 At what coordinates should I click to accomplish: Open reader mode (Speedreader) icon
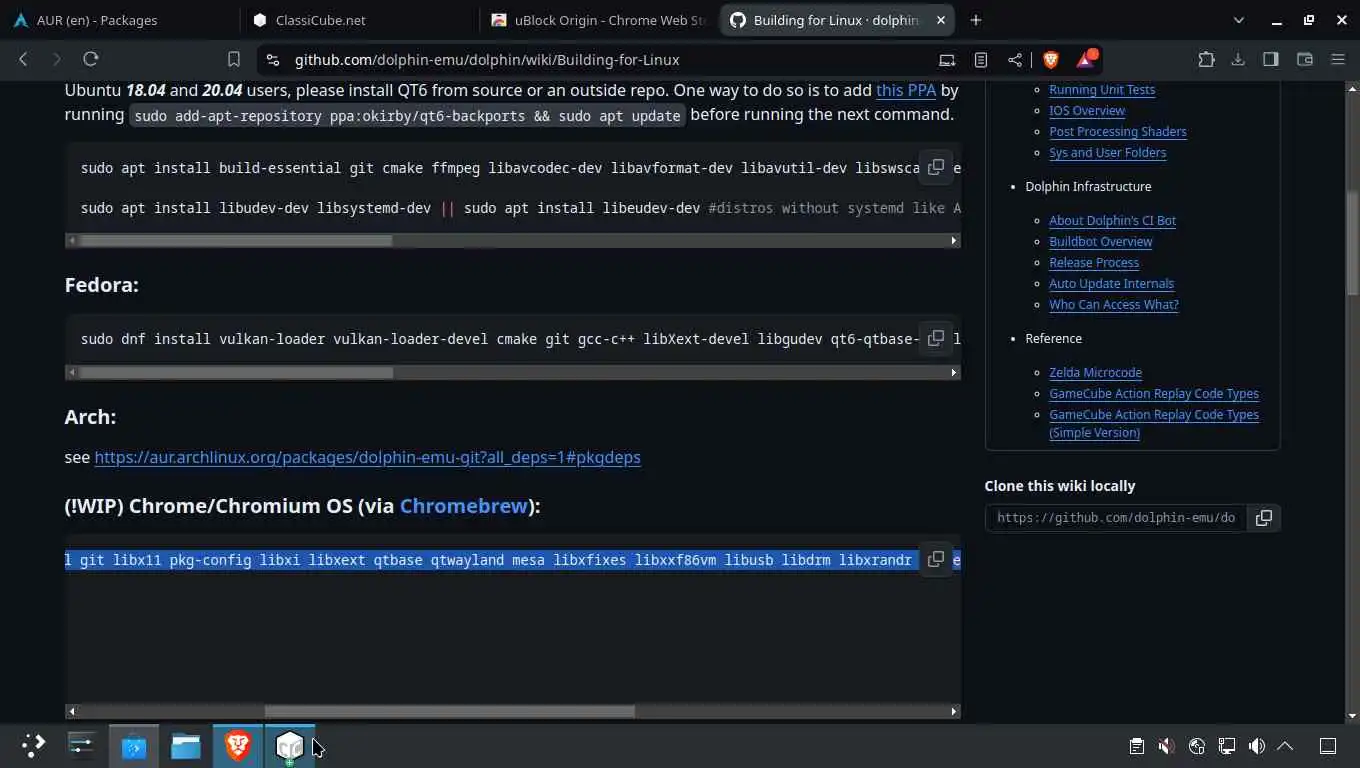[981, 60]
